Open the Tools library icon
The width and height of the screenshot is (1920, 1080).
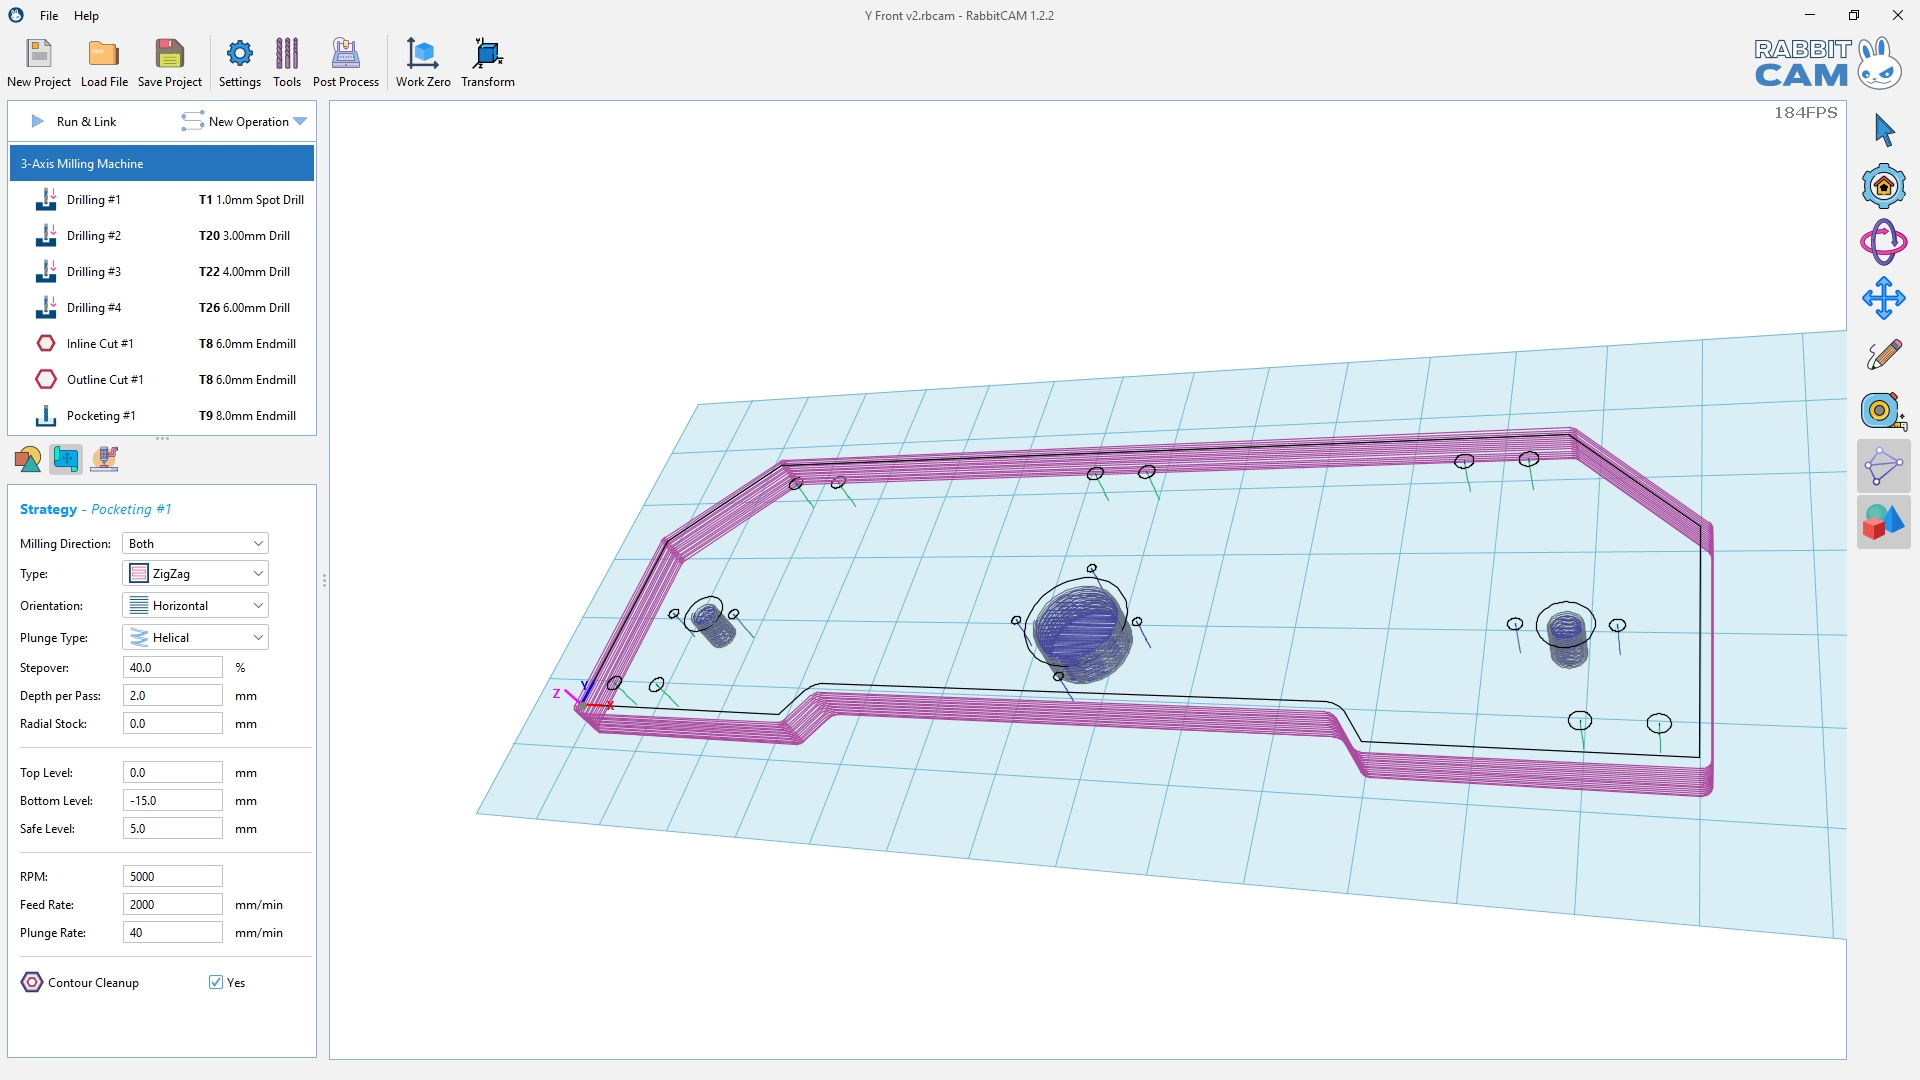pos(287,62)
